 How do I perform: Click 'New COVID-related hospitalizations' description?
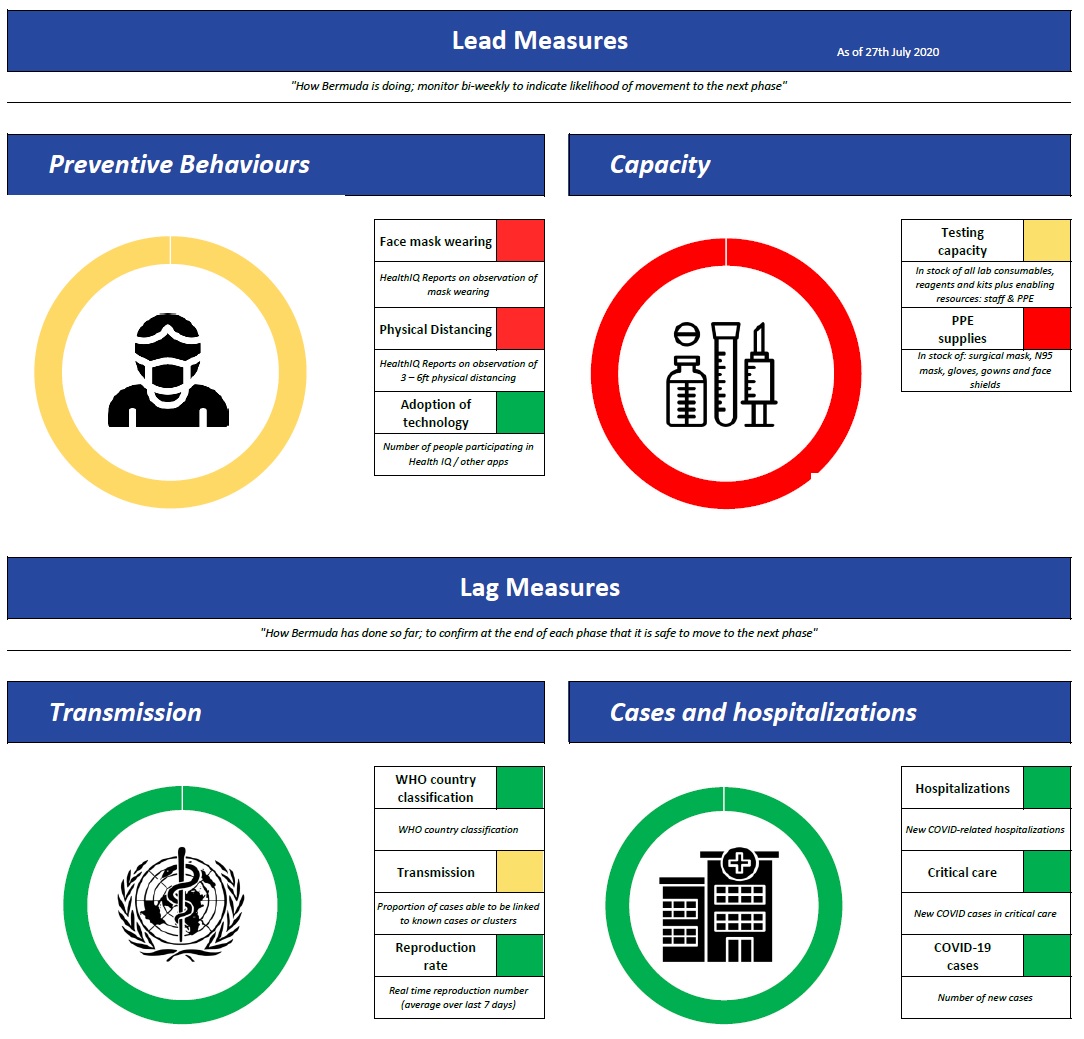(985, 830)
